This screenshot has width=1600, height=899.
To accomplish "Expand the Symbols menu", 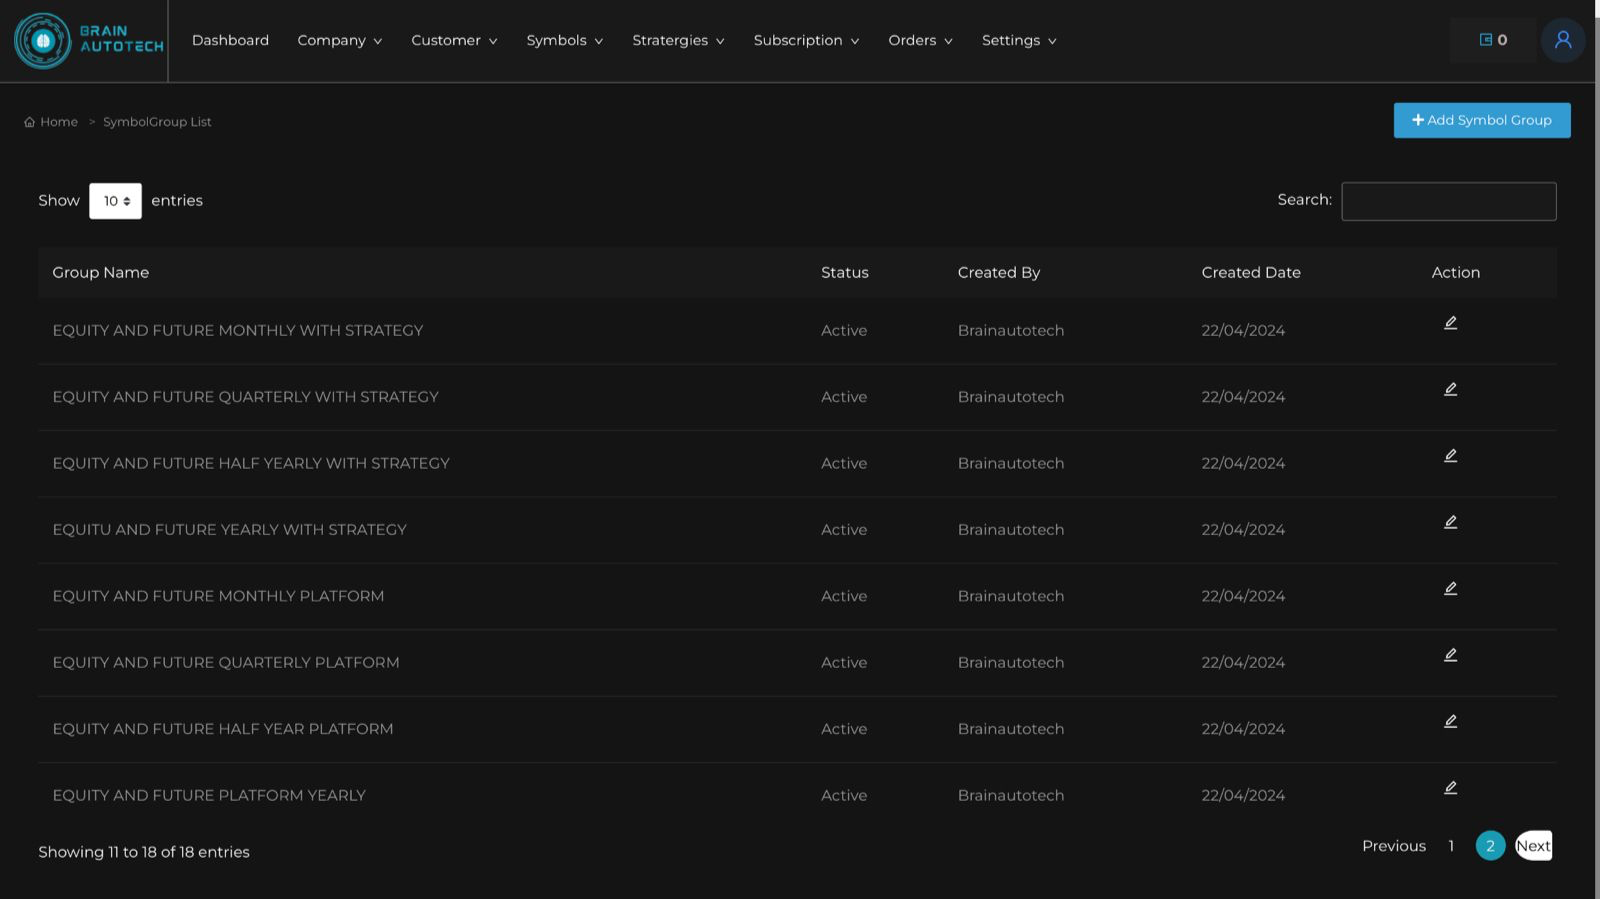I will point(564,41).
